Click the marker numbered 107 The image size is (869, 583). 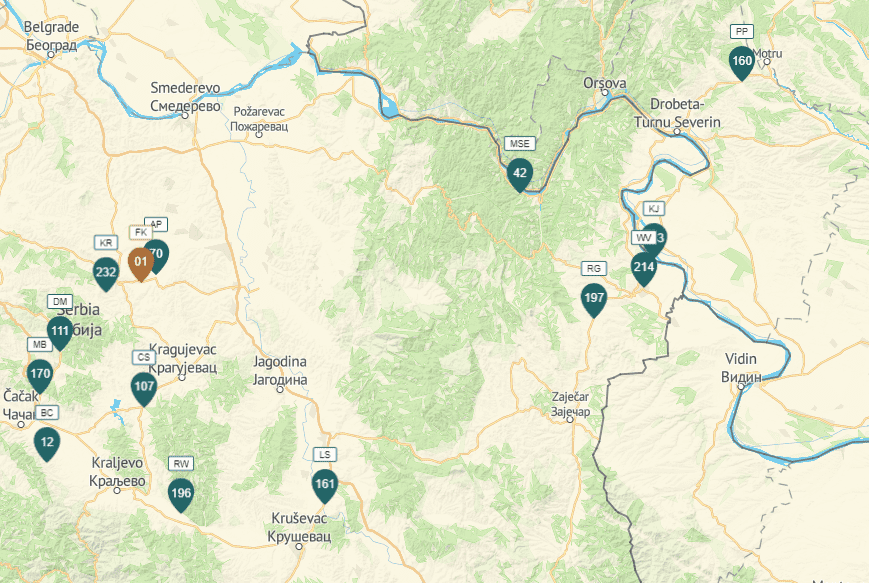tap(144, 388)
